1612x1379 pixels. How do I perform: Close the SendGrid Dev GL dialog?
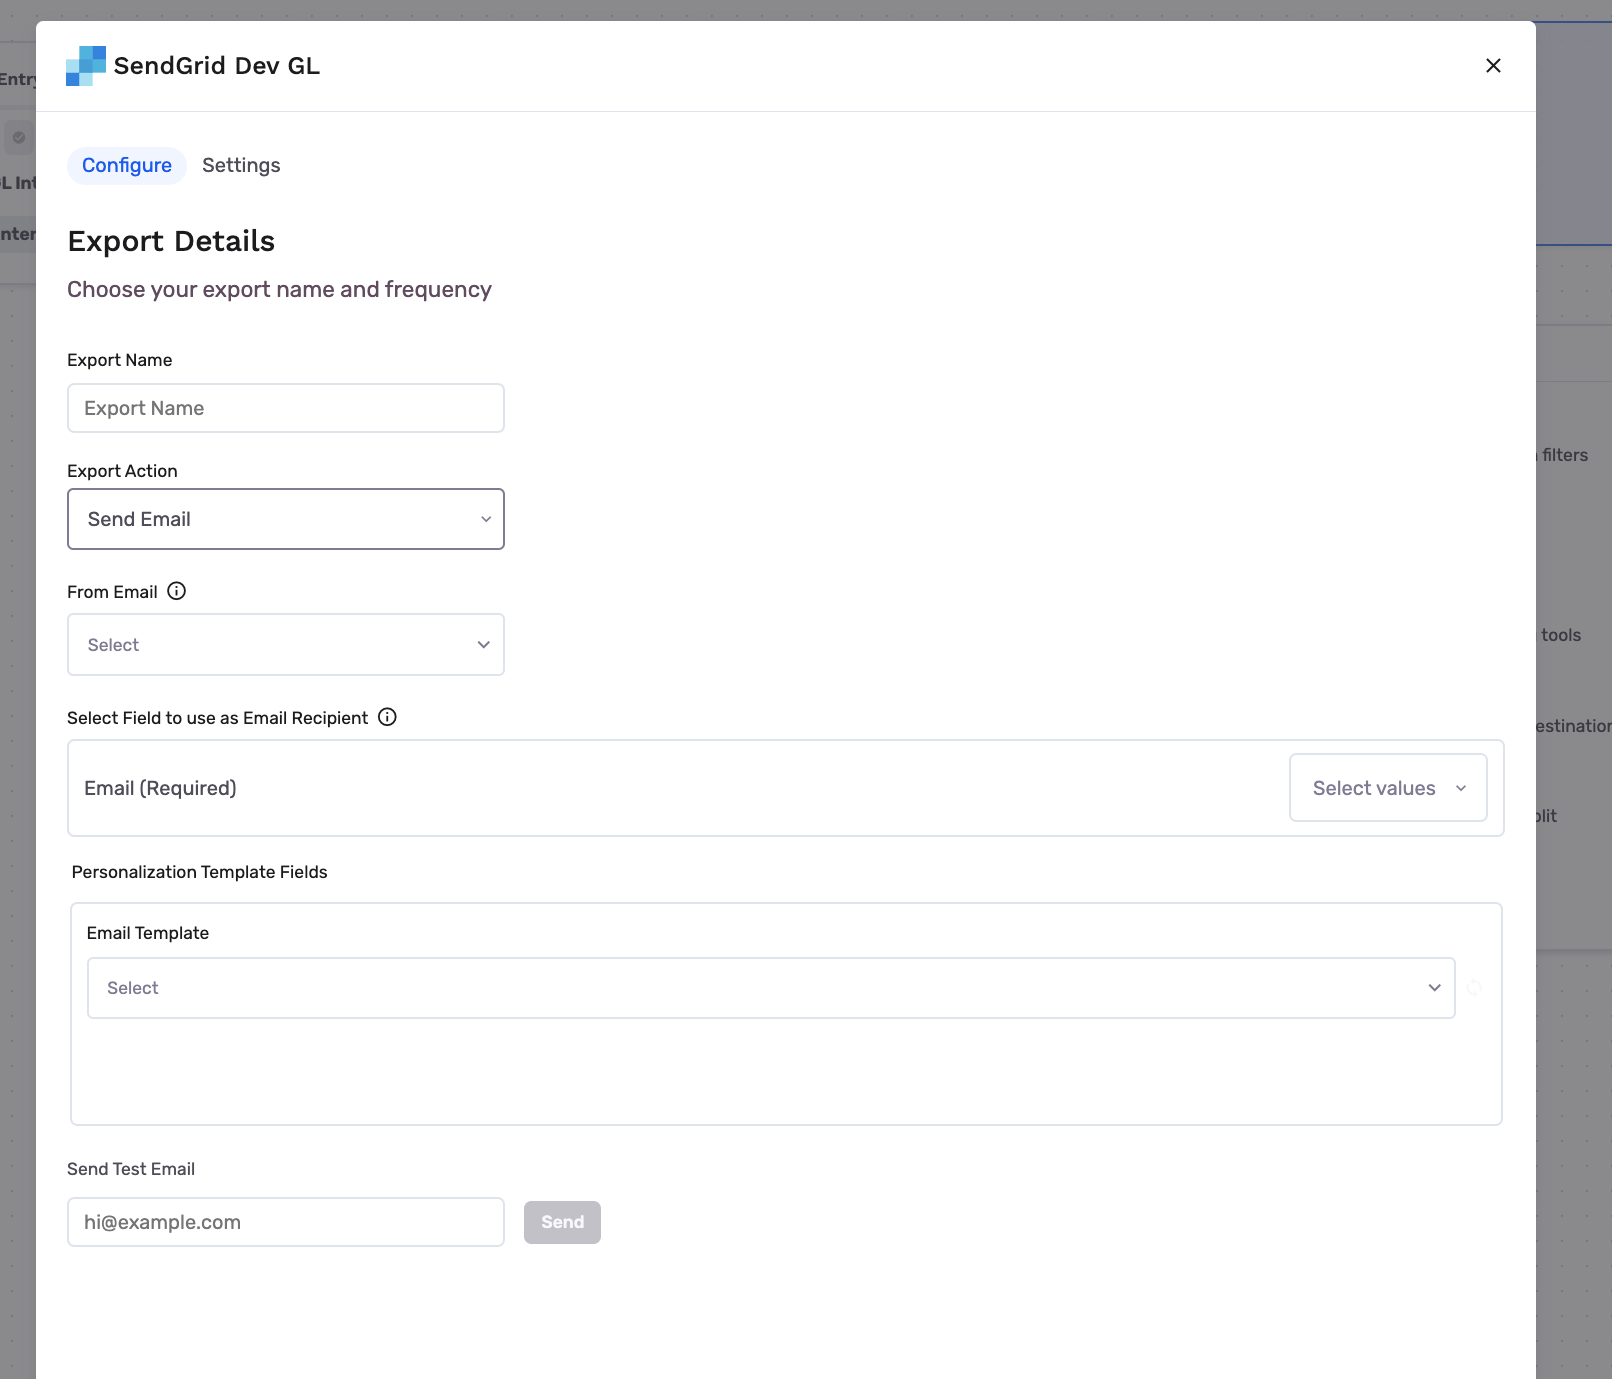click(x=1493, y=66)
